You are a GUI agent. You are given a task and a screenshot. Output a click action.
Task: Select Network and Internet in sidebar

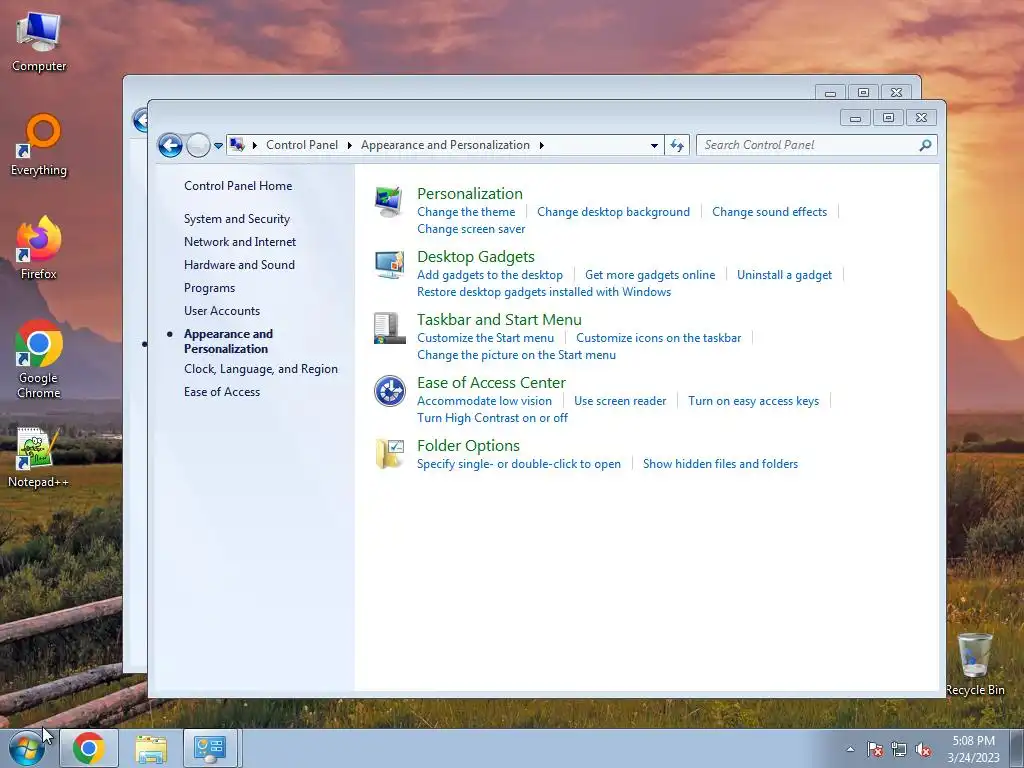(x=240, y=242)
